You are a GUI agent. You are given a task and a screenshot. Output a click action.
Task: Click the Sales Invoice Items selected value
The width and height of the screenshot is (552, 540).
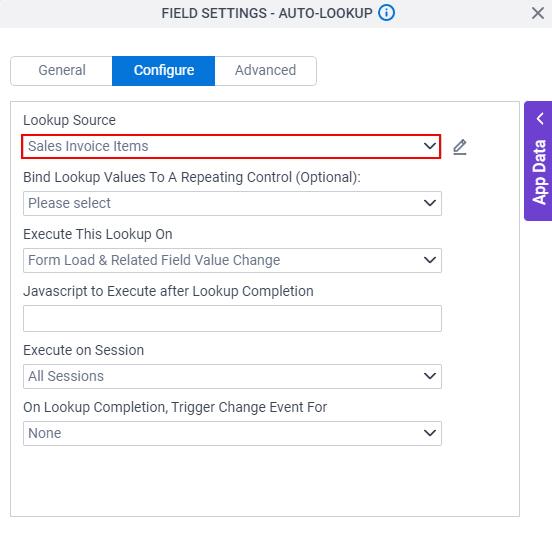(x=88, y=146)
